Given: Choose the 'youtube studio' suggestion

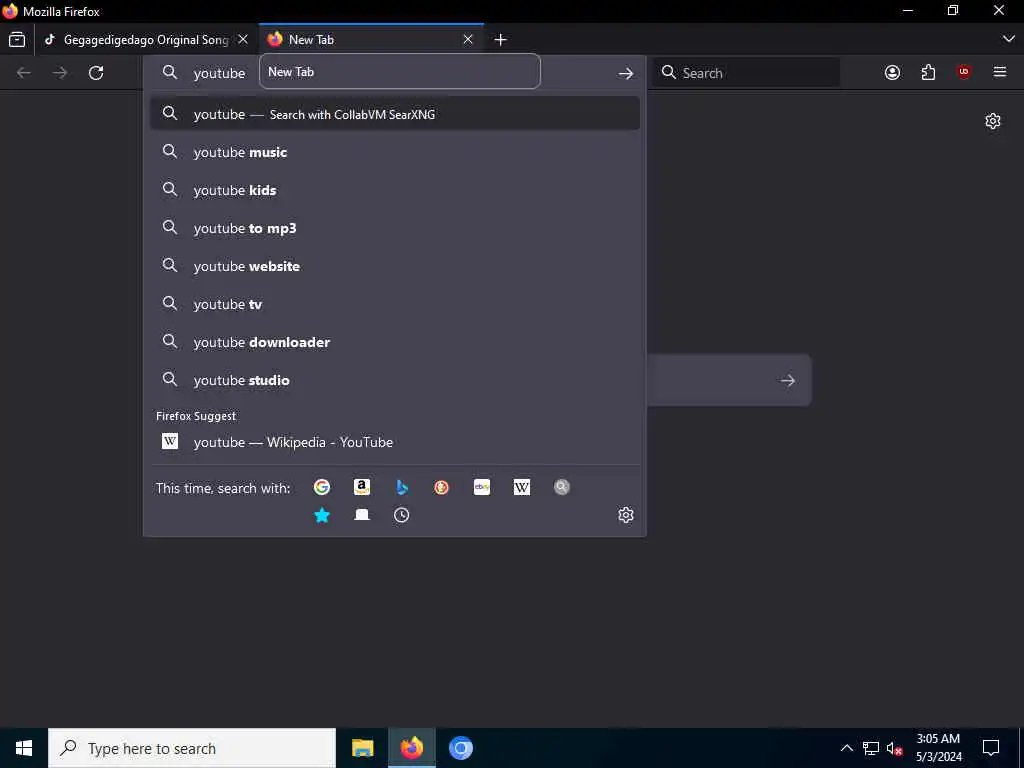Looking at the screenshot, I should (394, 380).
